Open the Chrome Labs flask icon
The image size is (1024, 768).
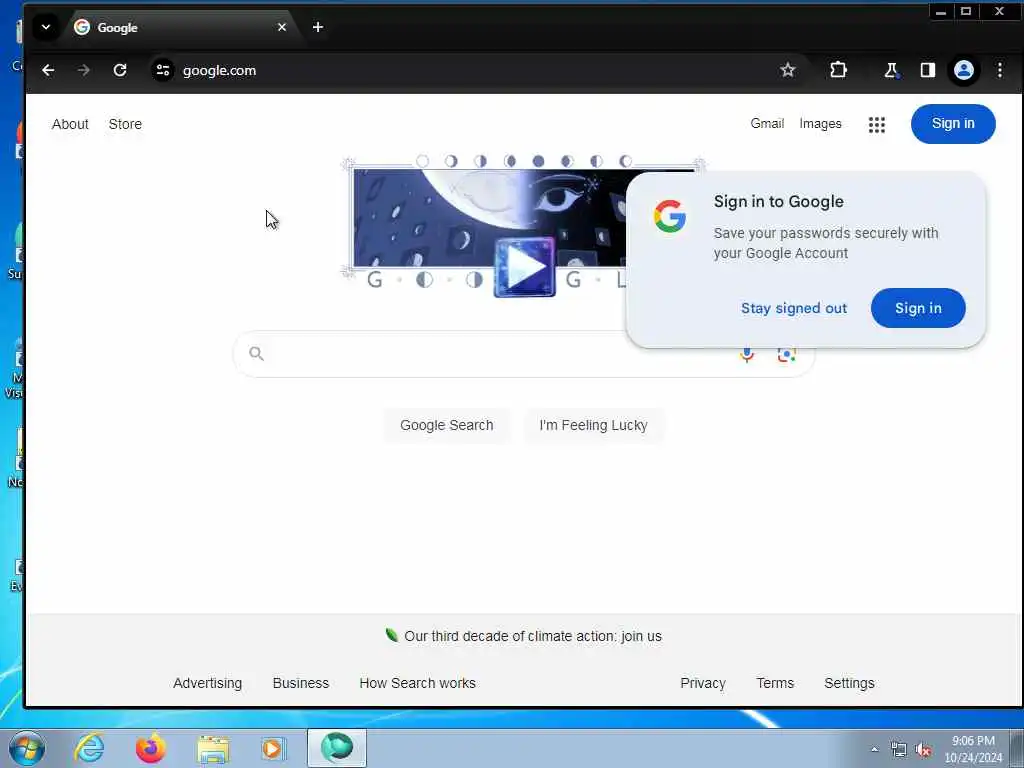tap(891, 70)
